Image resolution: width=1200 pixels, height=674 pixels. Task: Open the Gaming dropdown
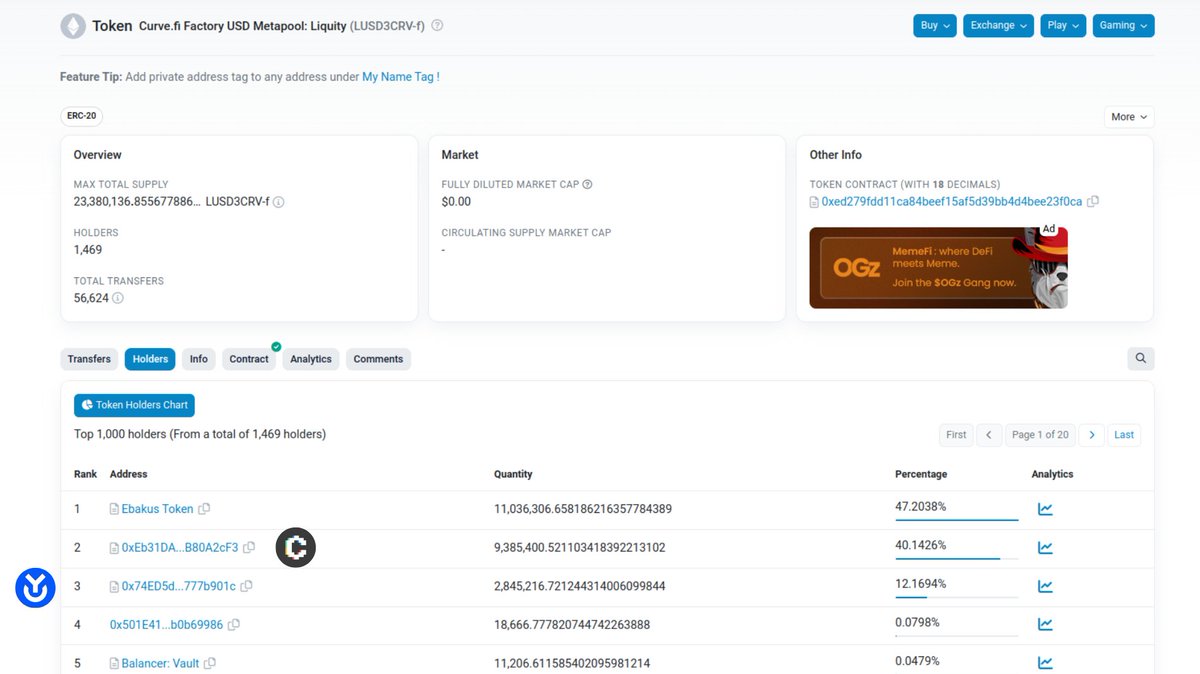coord(1124,26)
